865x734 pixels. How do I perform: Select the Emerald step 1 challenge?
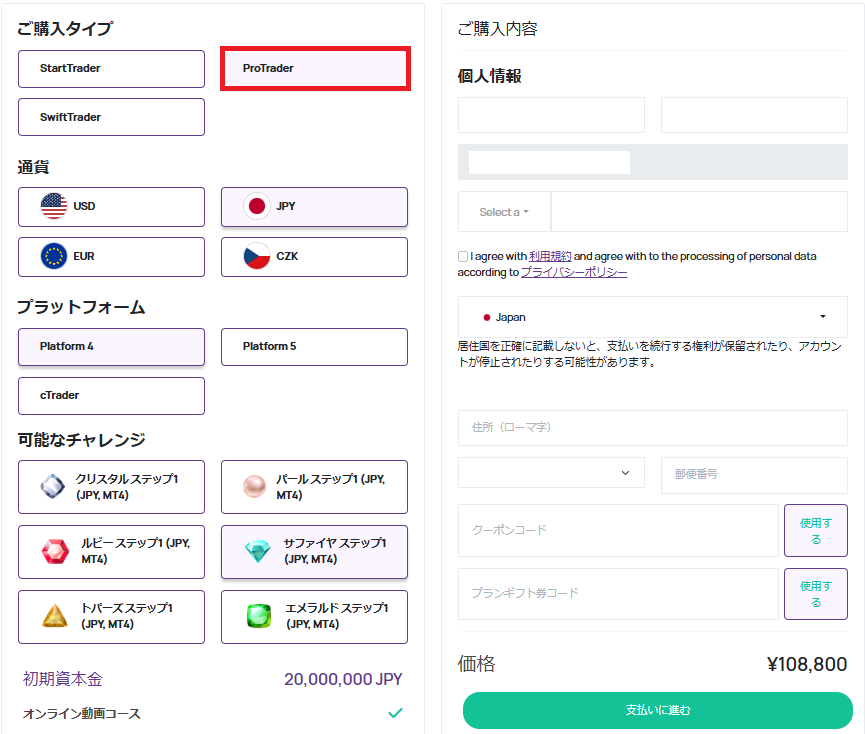(314, 617)
